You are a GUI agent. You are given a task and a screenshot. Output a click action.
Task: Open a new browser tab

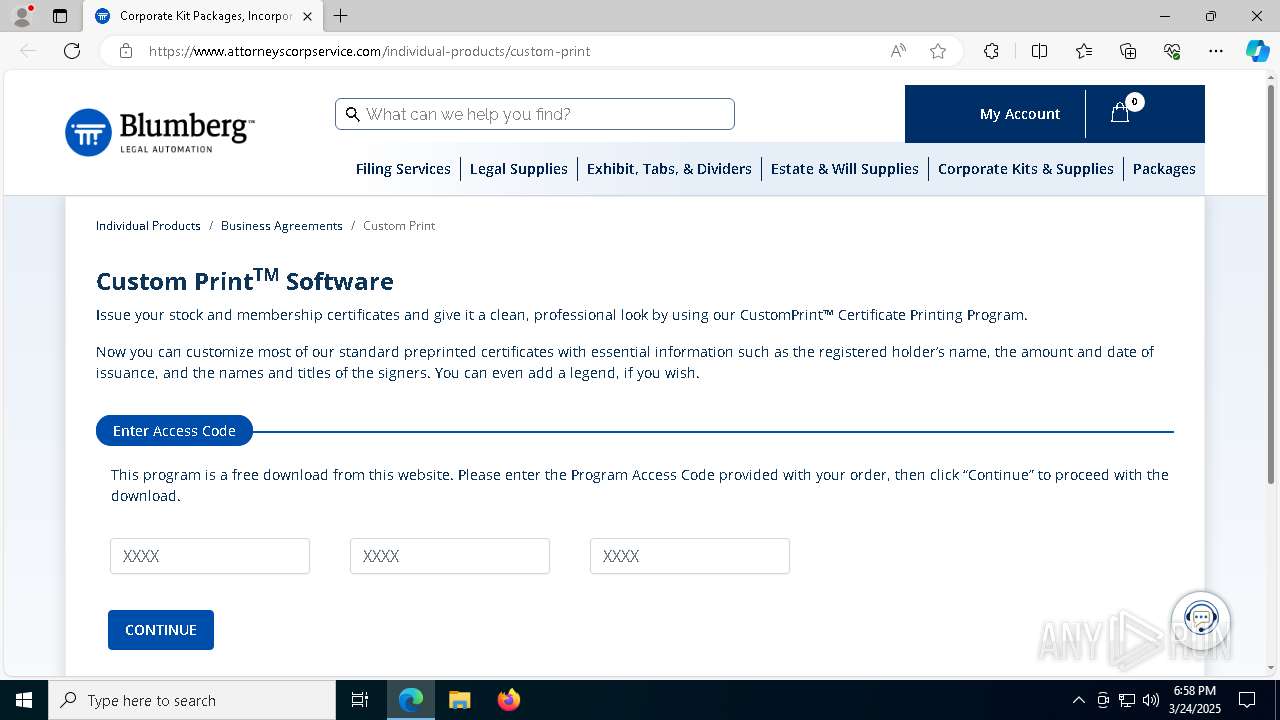[341, 16]
